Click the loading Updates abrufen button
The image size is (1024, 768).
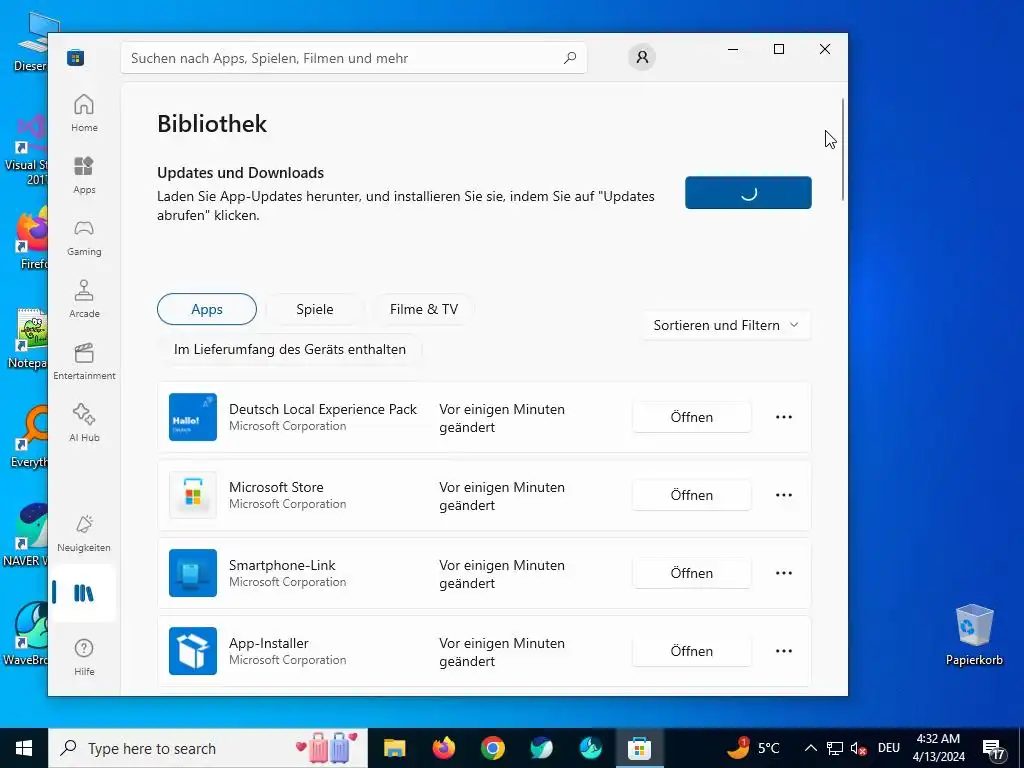pyautogui.click(x=748, y=193)
